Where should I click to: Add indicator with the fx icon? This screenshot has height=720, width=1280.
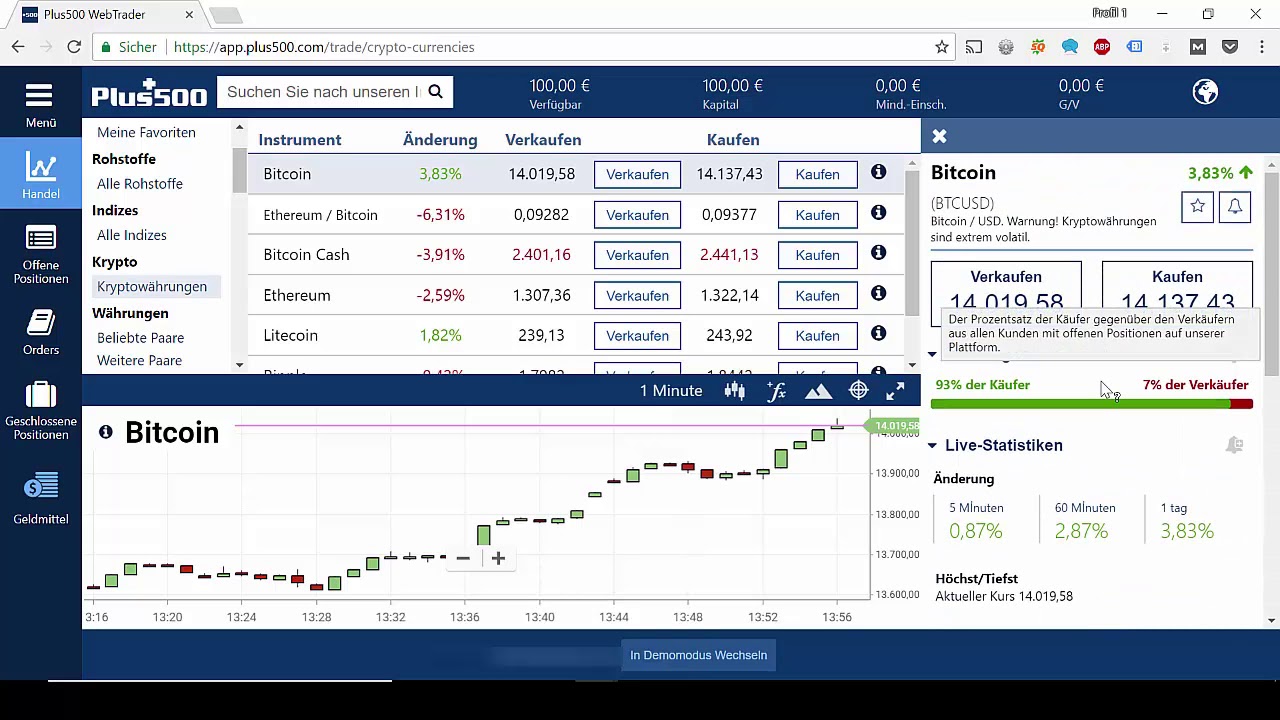point(776,391)
